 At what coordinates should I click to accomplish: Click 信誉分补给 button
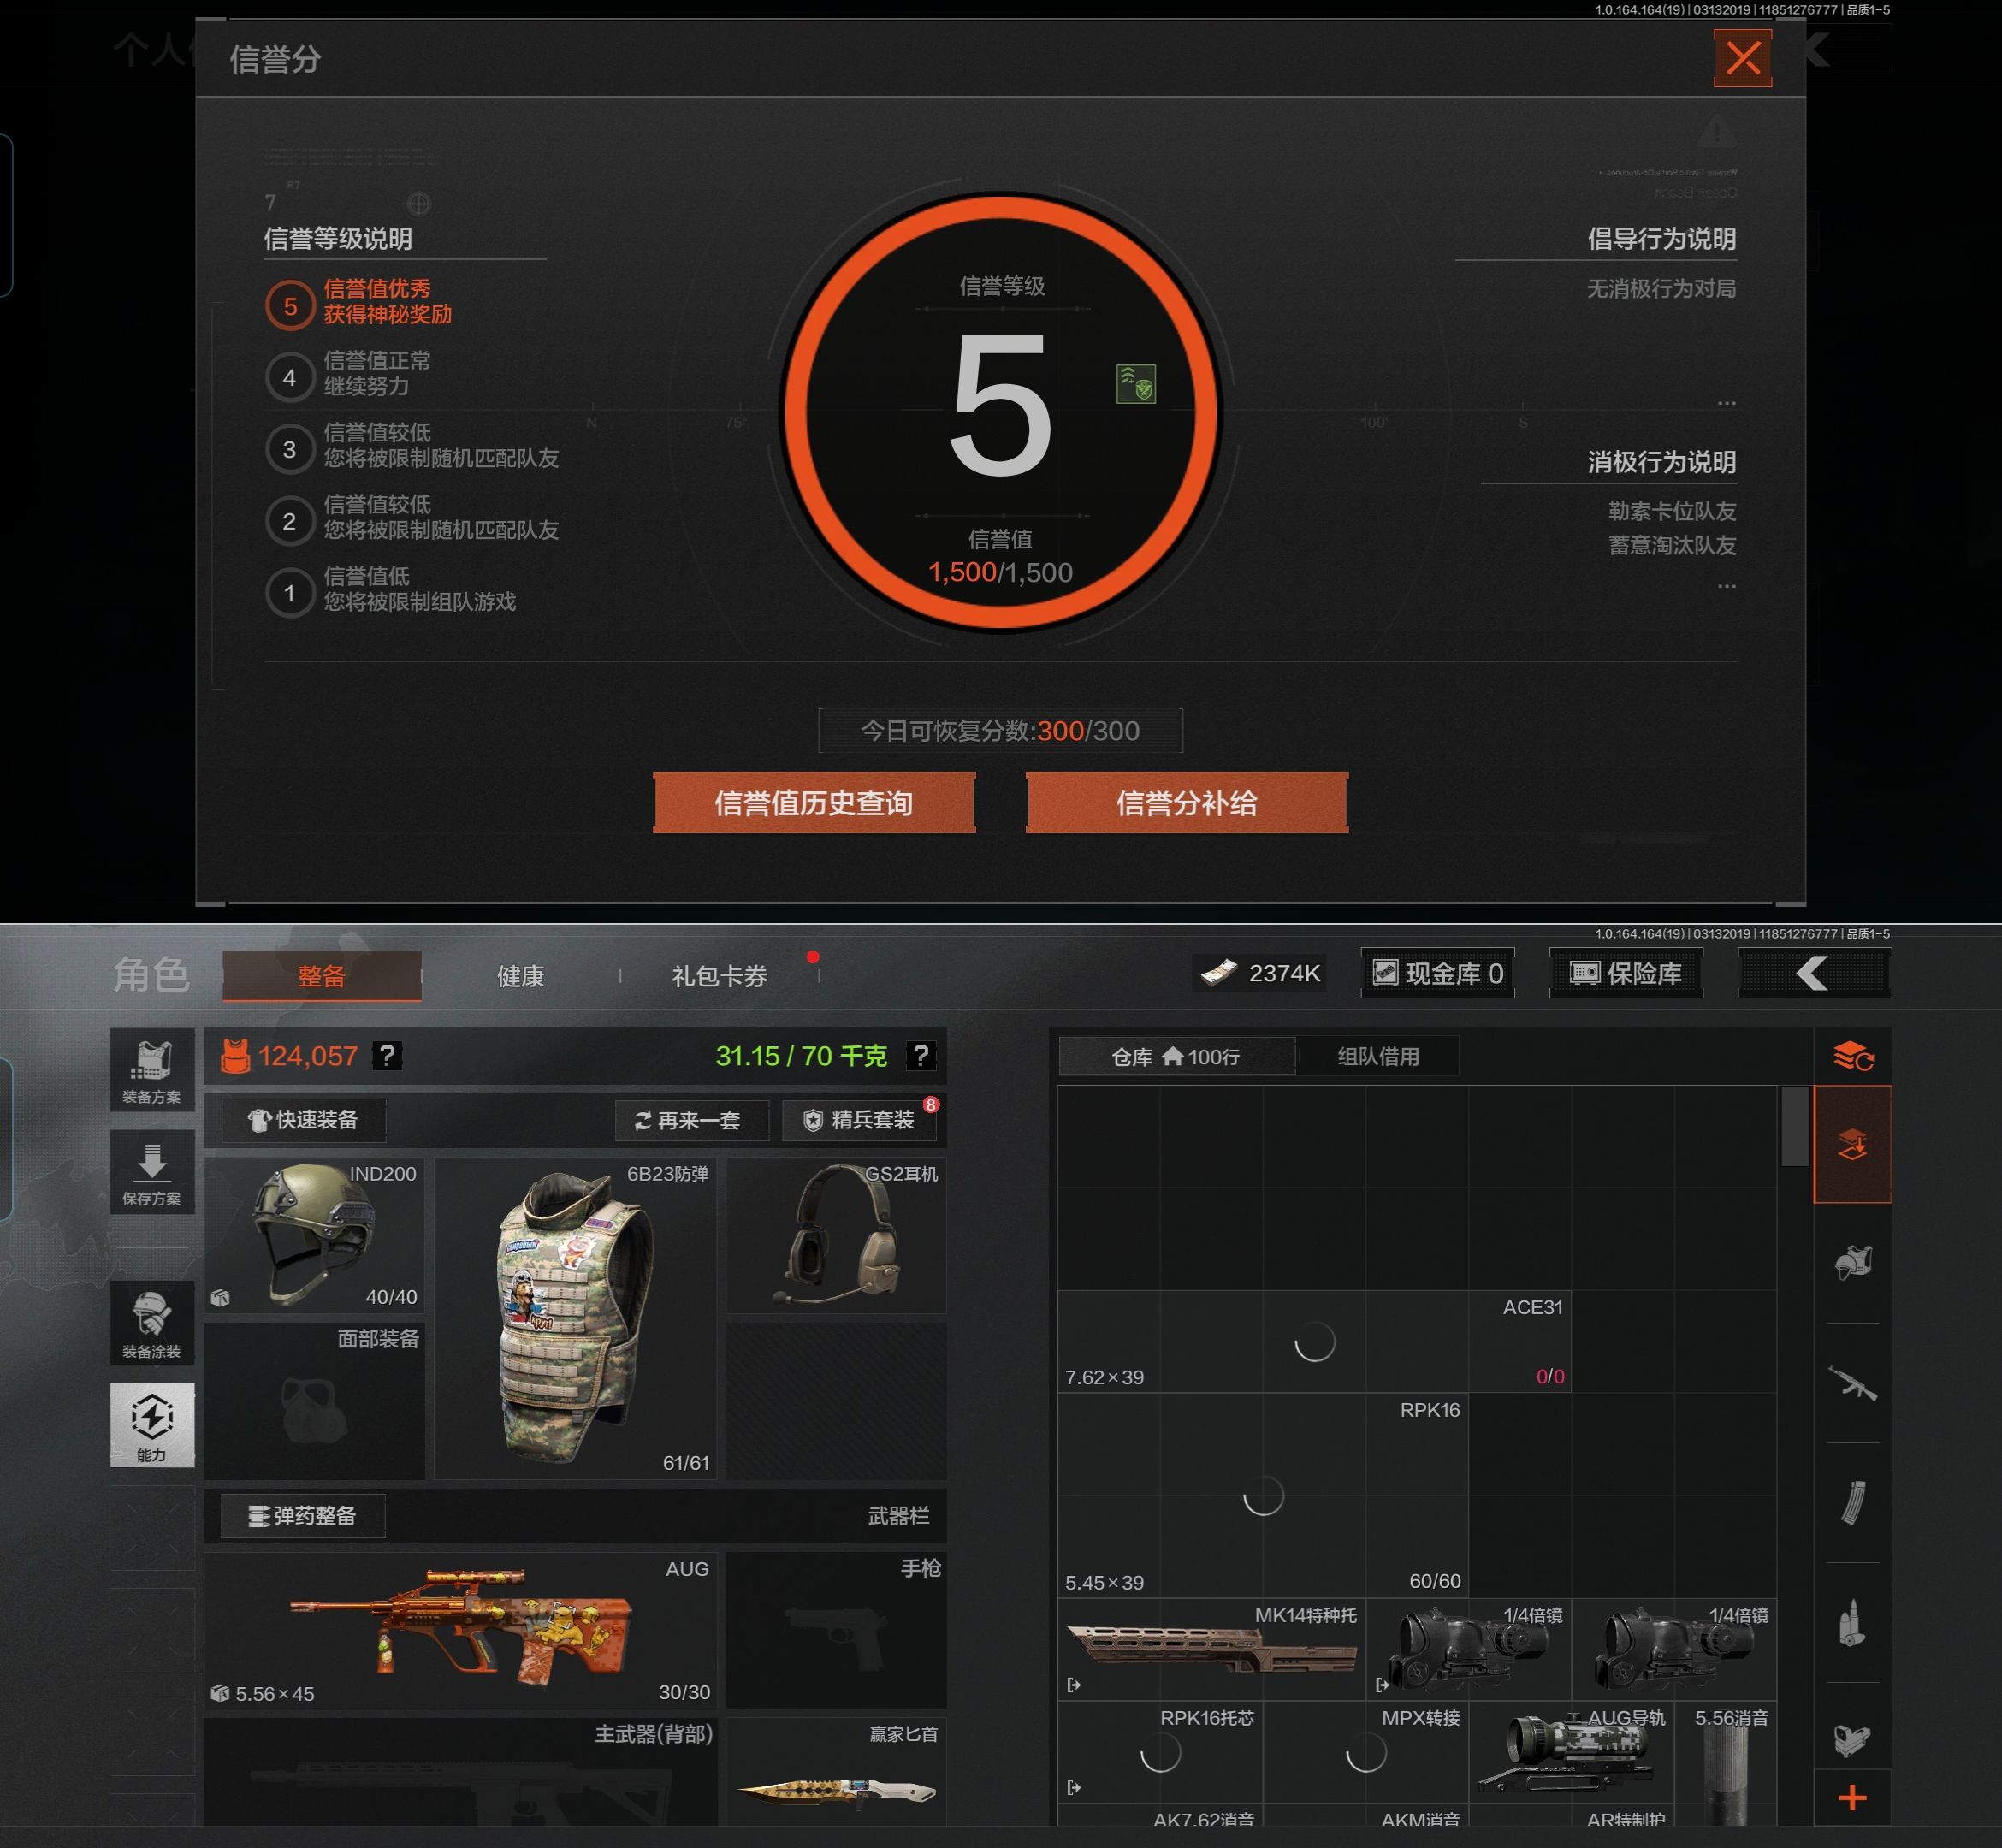click(1186, 803)
